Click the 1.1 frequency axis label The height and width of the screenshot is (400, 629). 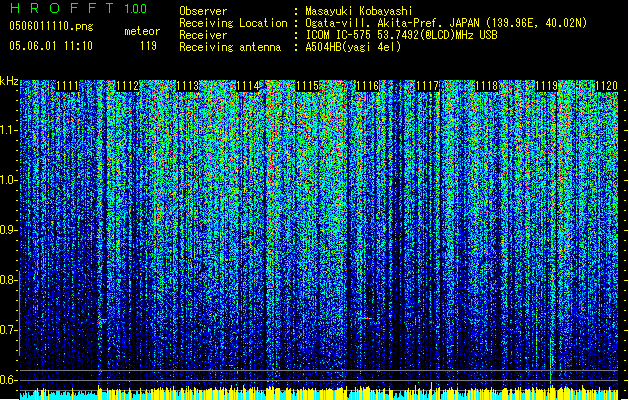click(x=8, y=130)
